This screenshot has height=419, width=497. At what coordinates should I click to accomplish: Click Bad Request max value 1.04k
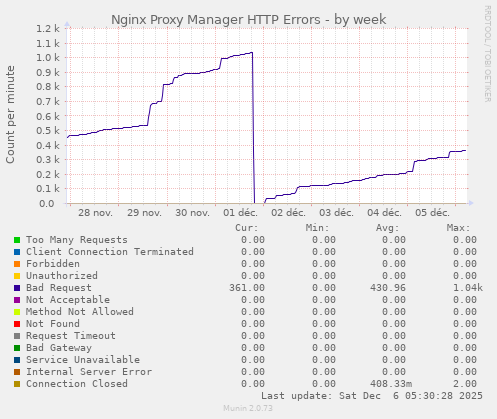tap(468, 288)
